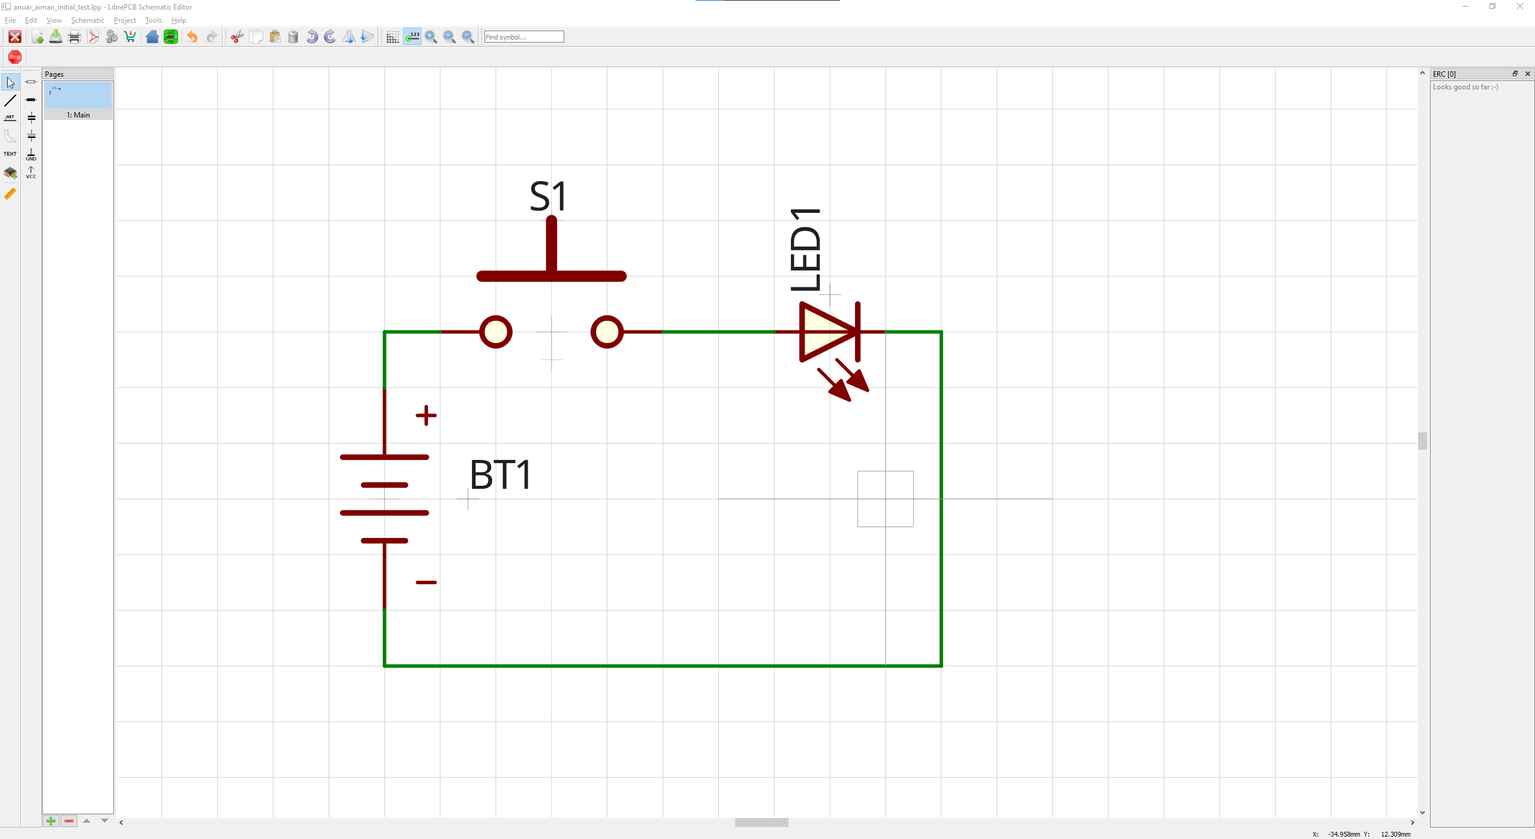The image size is (1535, 839).
Task: Open the Board Editor green icon
Action: coord(171,37)
